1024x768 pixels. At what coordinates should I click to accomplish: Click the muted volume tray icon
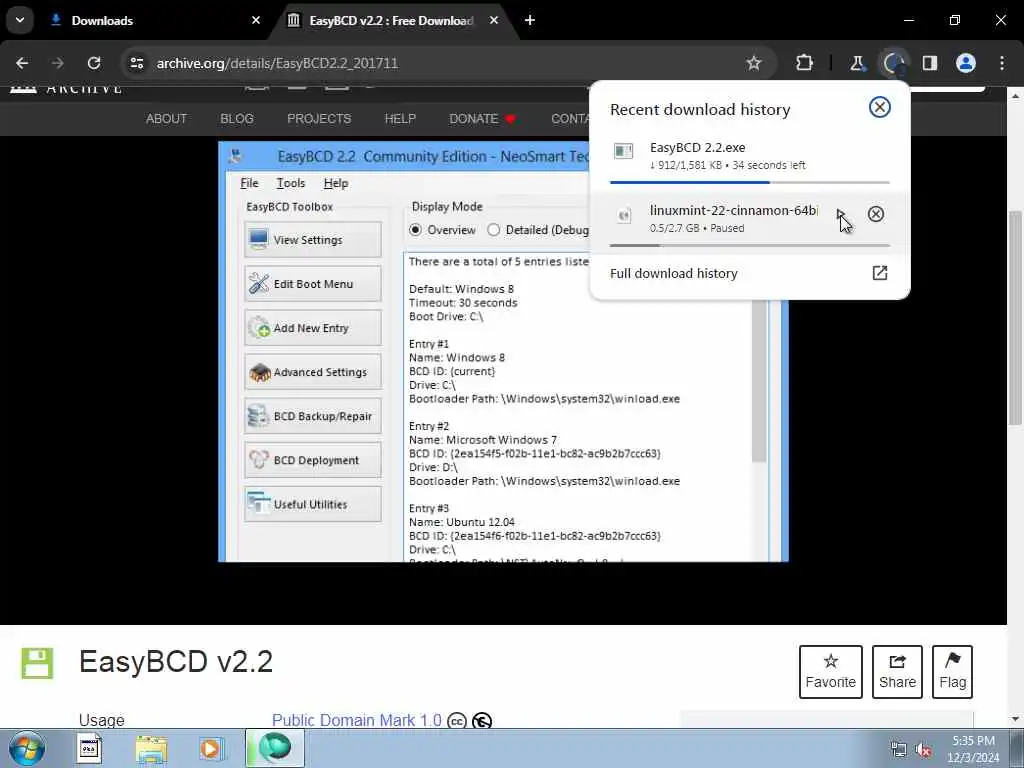coord(923,750)
